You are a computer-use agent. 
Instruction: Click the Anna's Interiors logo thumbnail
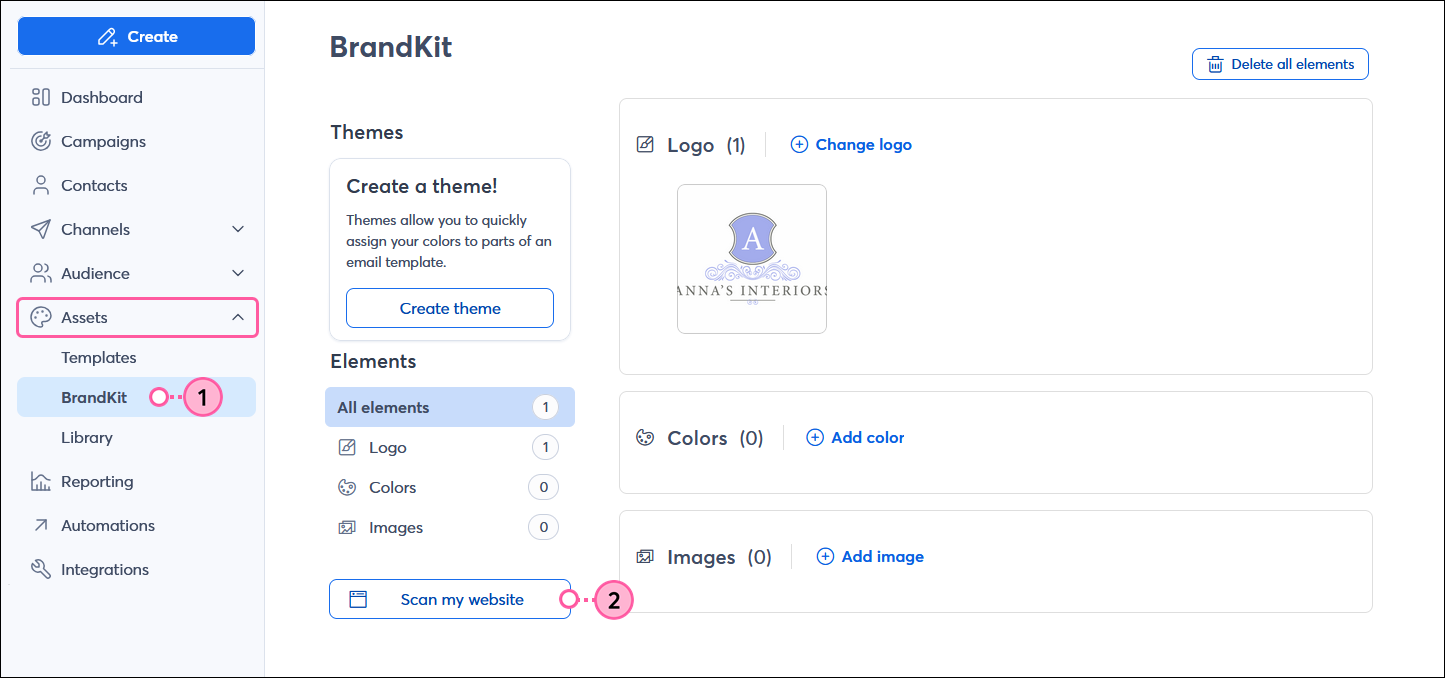click(x=752, y=258)
